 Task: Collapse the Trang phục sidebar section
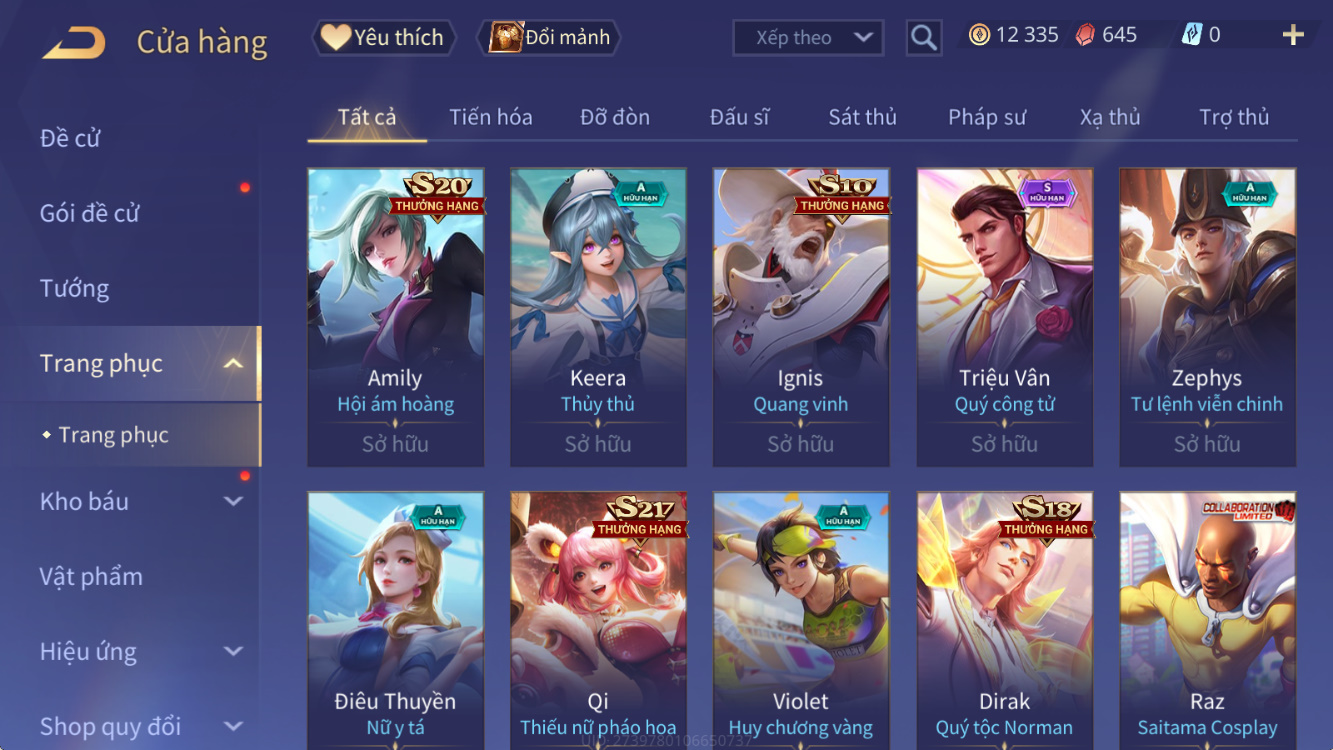click(232, 363)
